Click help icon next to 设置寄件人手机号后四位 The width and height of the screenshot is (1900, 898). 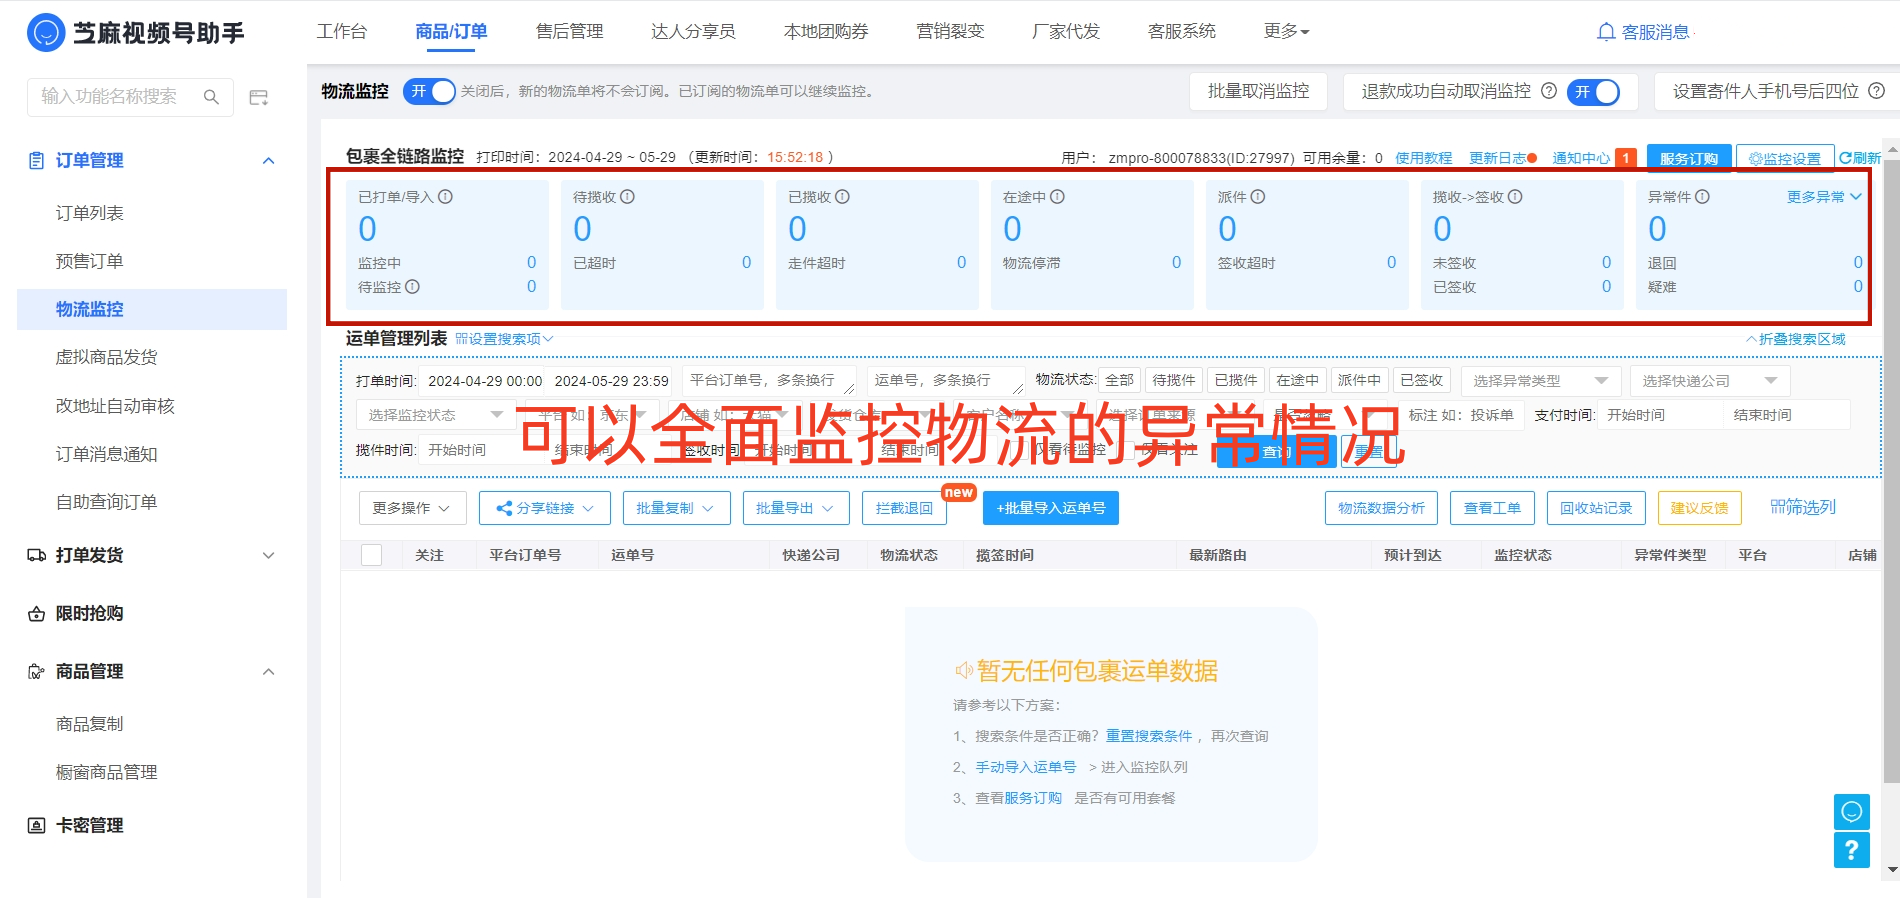click(x=1877, y=91)
